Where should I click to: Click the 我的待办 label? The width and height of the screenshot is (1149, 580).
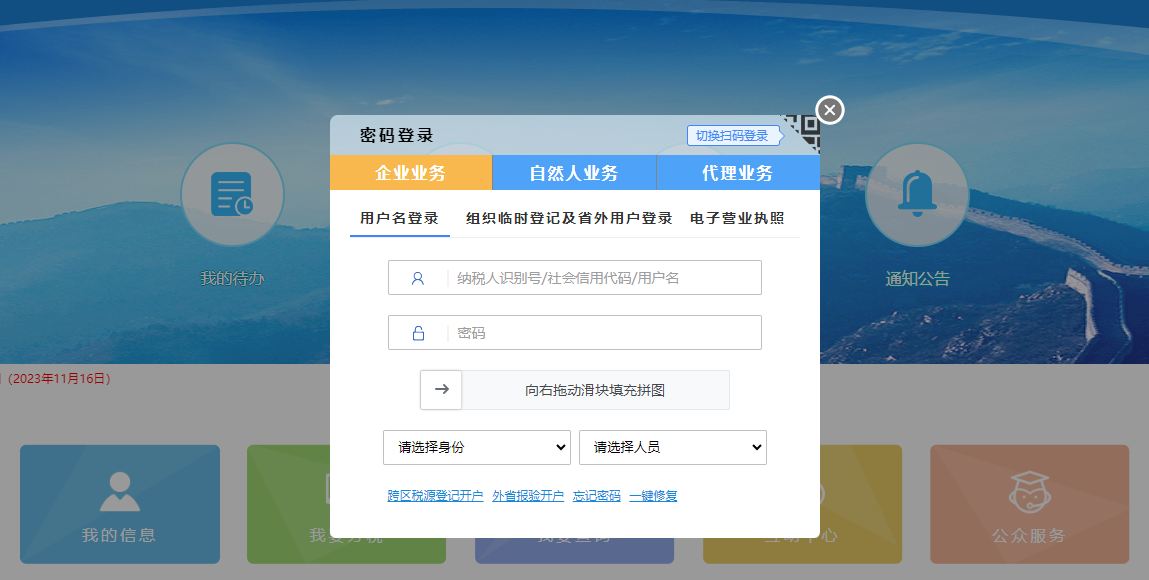(232, 278)
